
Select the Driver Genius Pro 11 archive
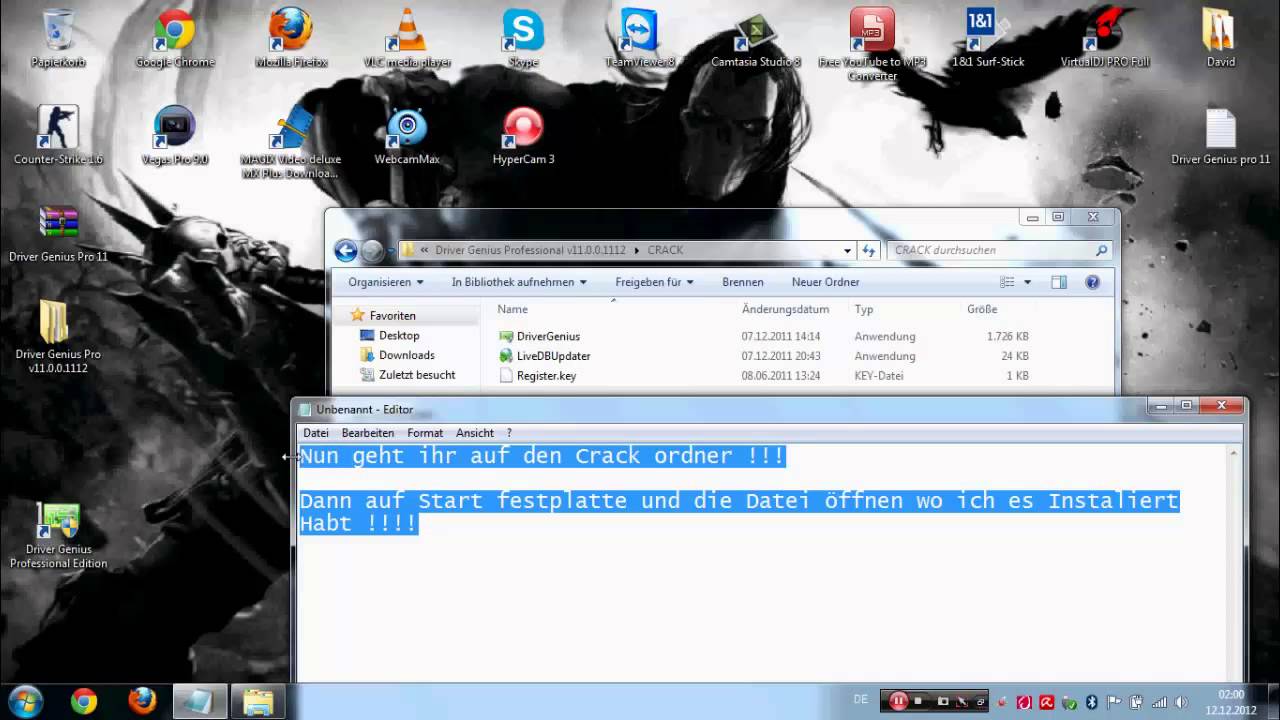point(58,233)
